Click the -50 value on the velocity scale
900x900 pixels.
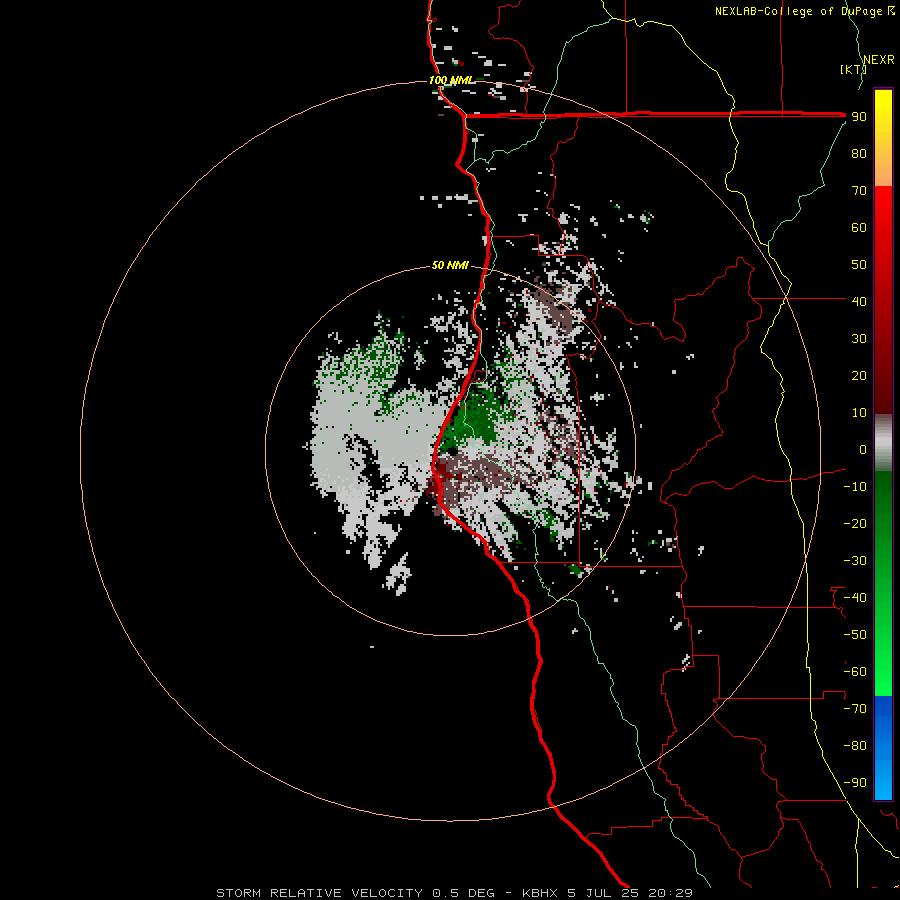[x=855, y=635]
